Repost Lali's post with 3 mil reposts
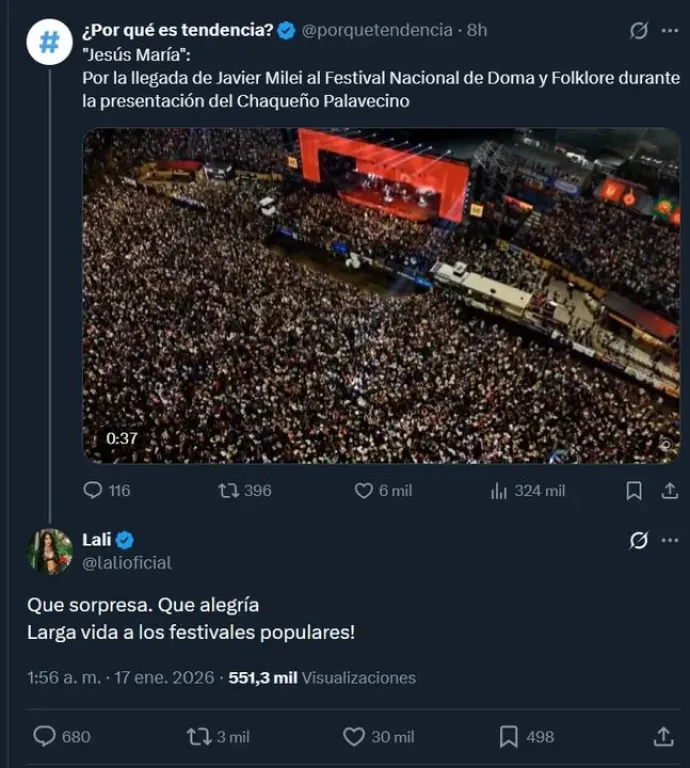Image resolution: width=690 pixels, height=768 pixels. tap(199, 736)
